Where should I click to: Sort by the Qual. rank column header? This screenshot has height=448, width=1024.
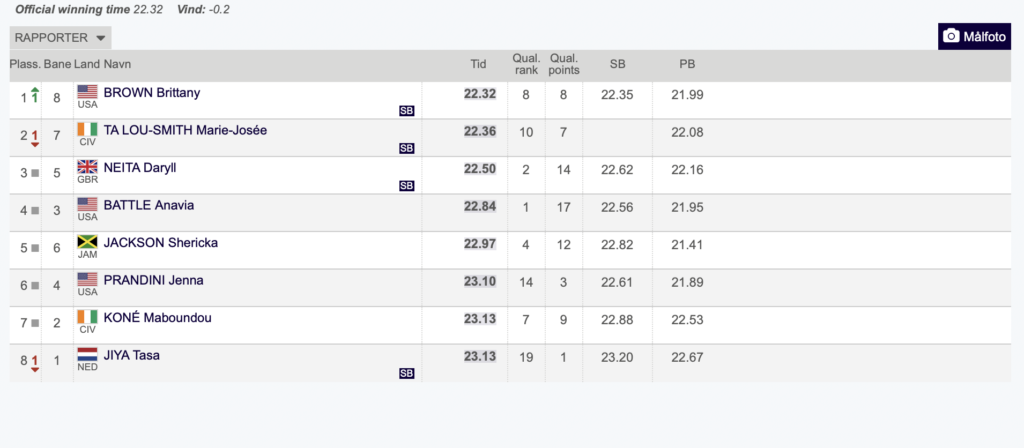tap(526, 64)
